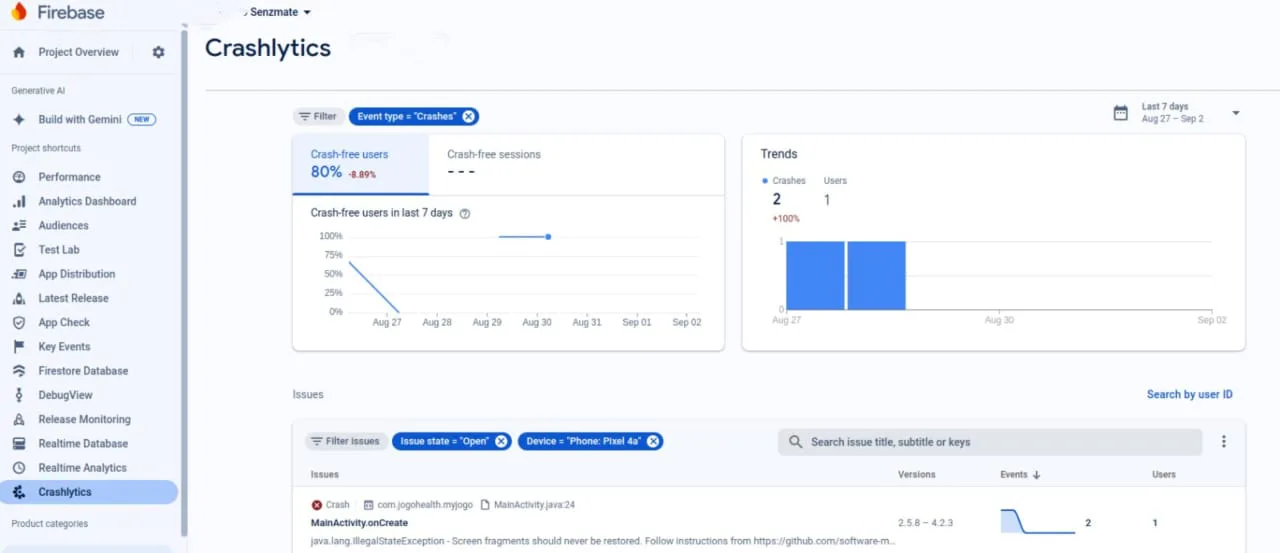
Task: Click the Versions column header
Action: tap(916, 475)
